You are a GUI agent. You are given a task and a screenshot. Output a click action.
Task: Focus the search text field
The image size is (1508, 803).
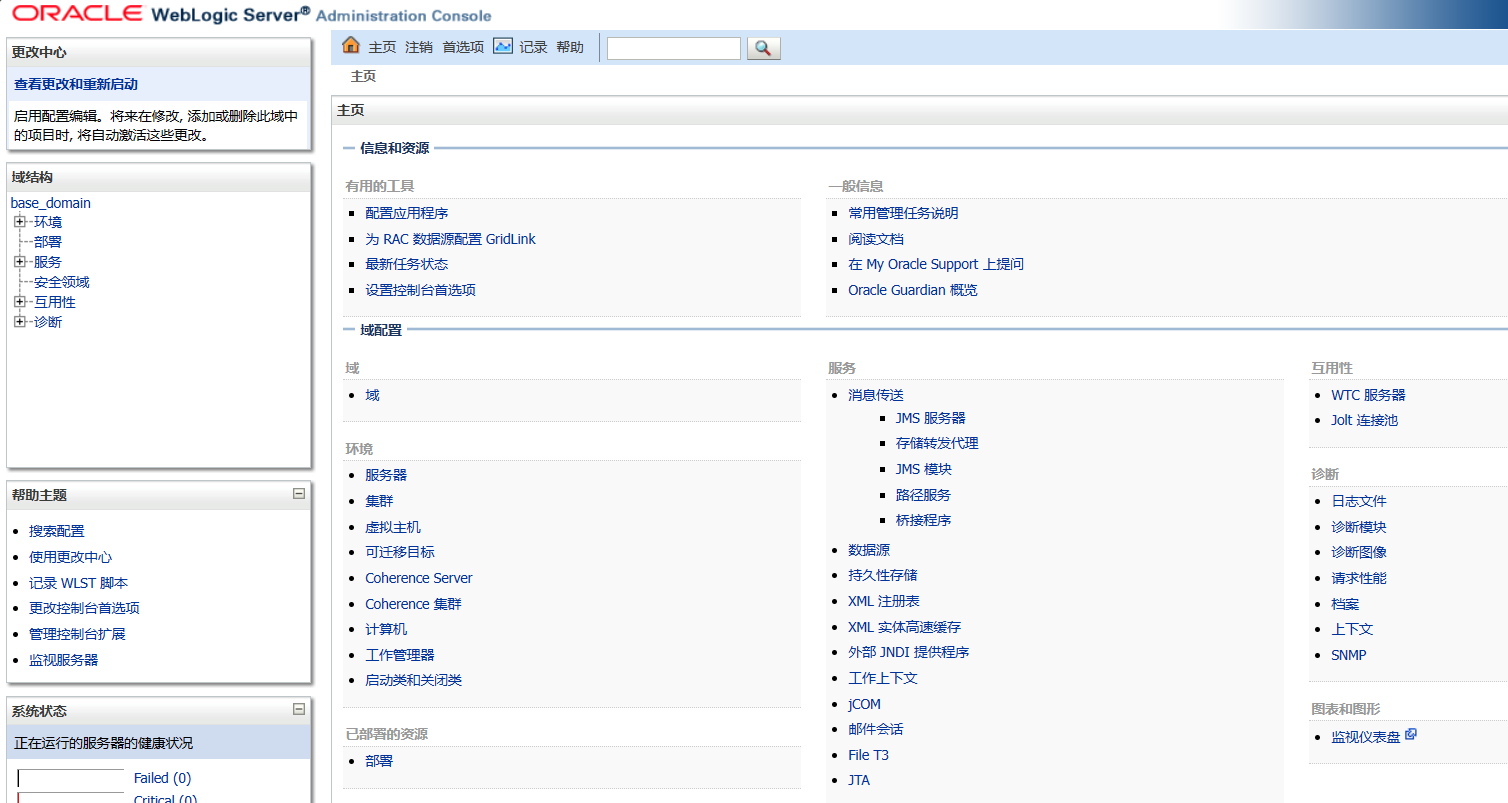[674, 48]
